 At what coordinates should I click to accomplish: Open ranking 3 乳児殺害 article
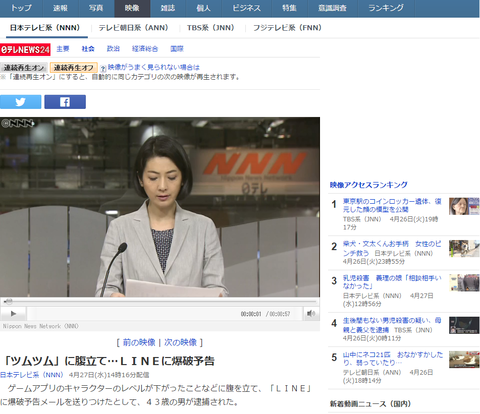pyautogui.click(x=392, y=282)
